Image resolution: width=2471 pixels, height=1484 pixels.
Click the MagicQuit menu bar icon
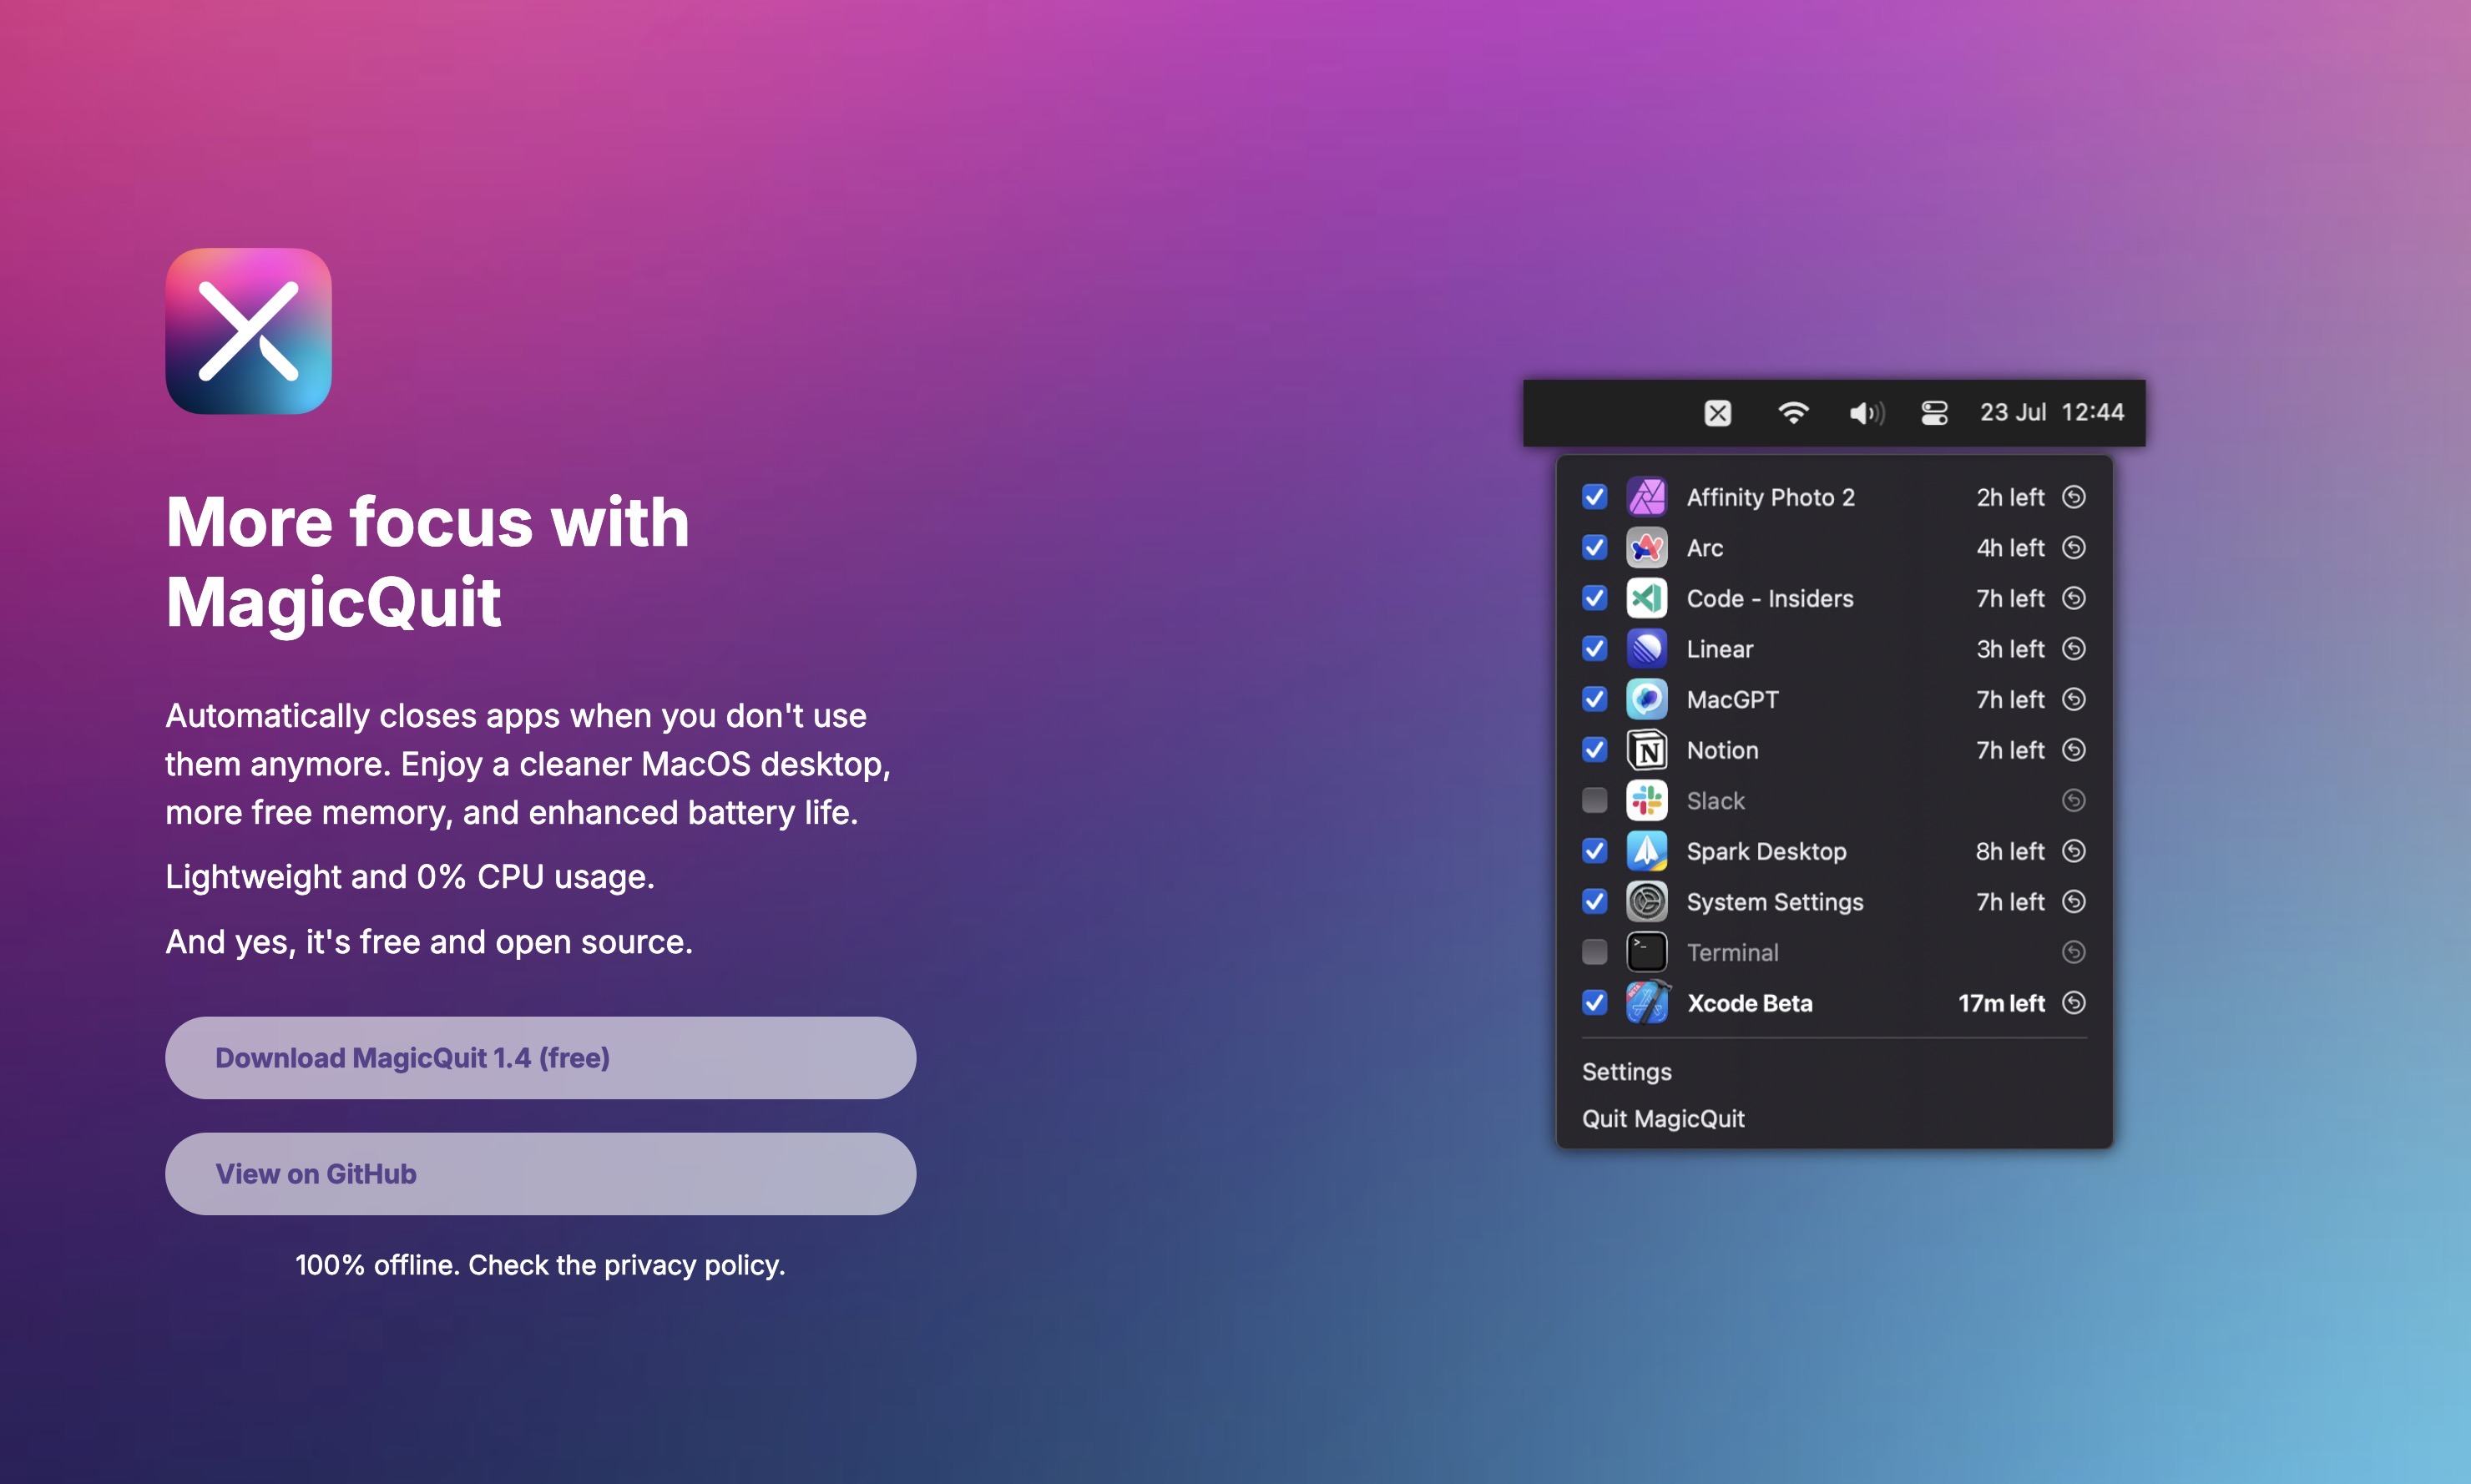[1717, 413]
